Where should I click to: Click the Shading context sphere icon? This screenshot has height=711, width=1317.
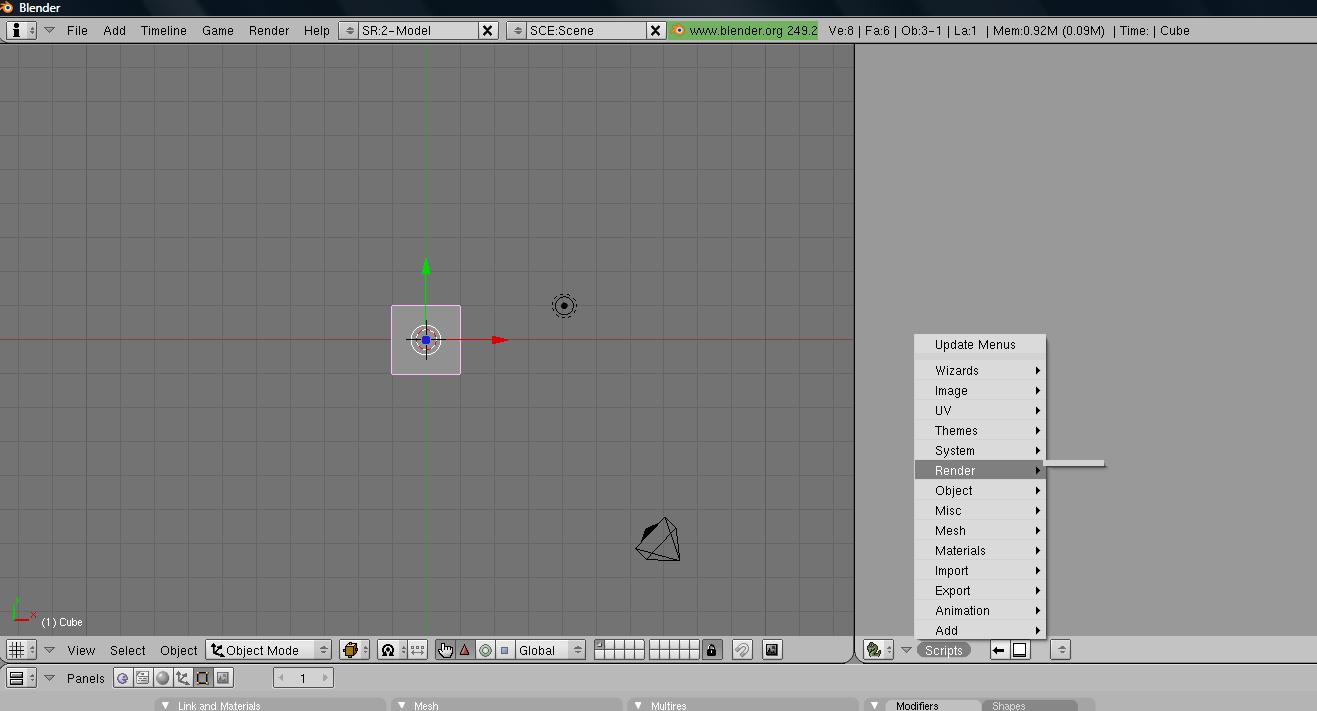point(163,678)
